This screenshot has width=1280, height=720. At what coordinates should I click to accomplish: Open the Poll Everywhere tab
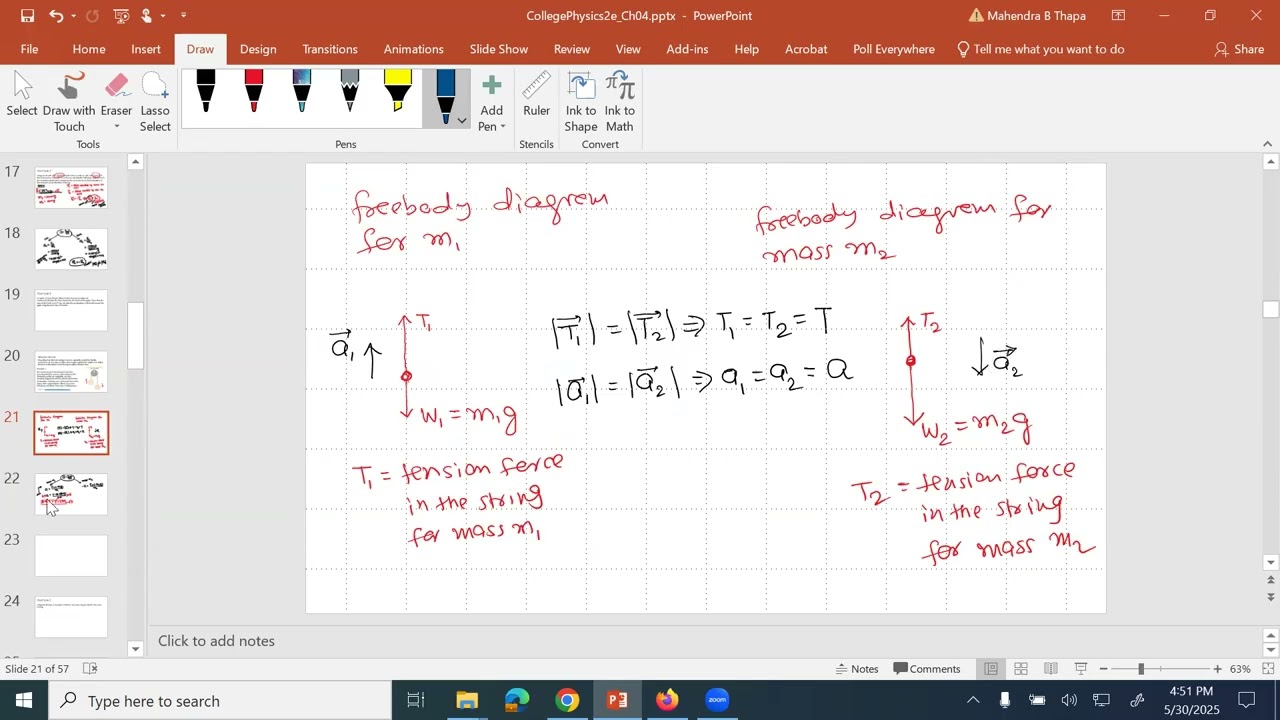894,49
